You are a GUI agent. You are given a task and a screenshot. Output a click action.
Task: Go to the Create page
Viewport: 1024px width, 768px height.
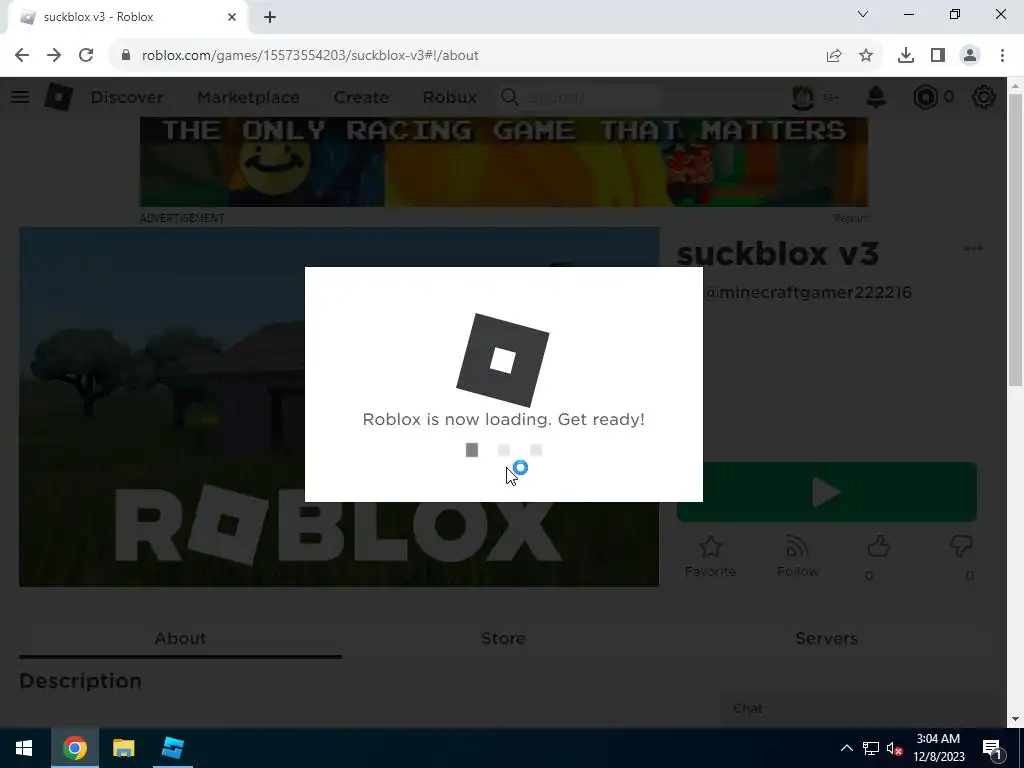pyautogui.click(x=361, y=97)
